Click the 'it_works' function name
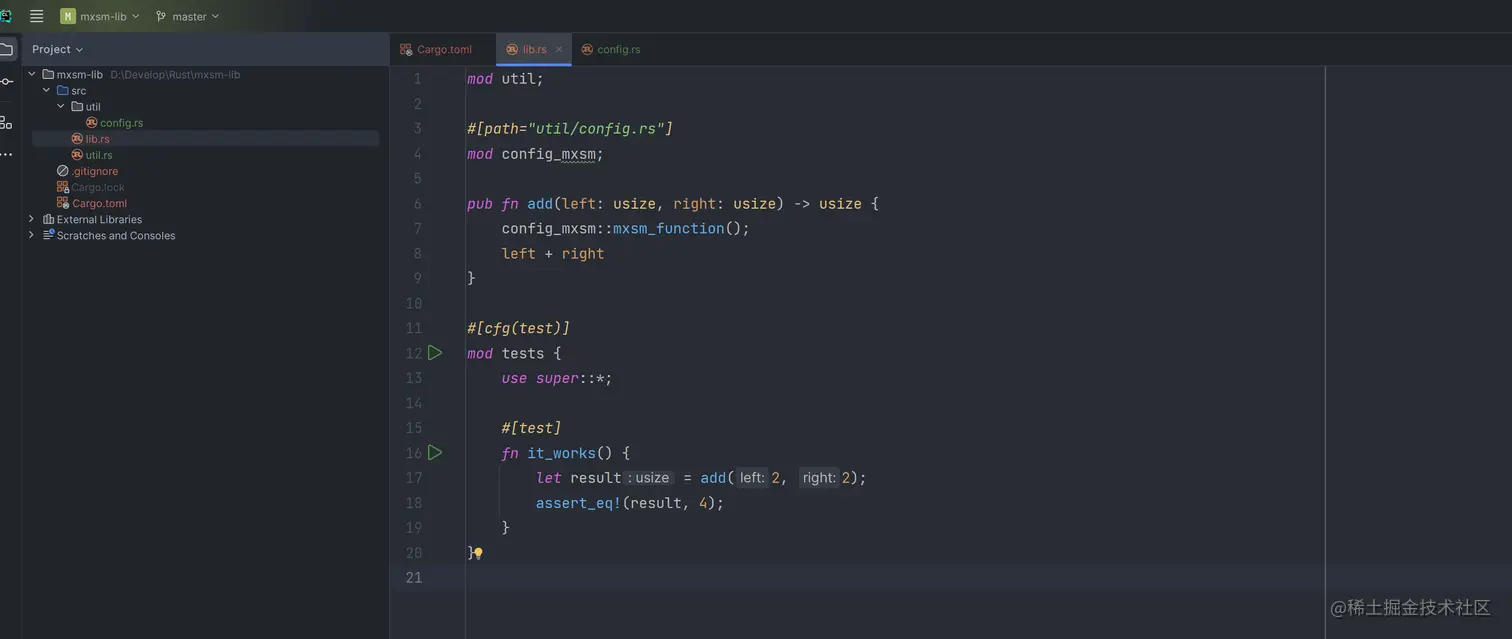The width and height of the screenshot is (1512, 639). [561, 453]
